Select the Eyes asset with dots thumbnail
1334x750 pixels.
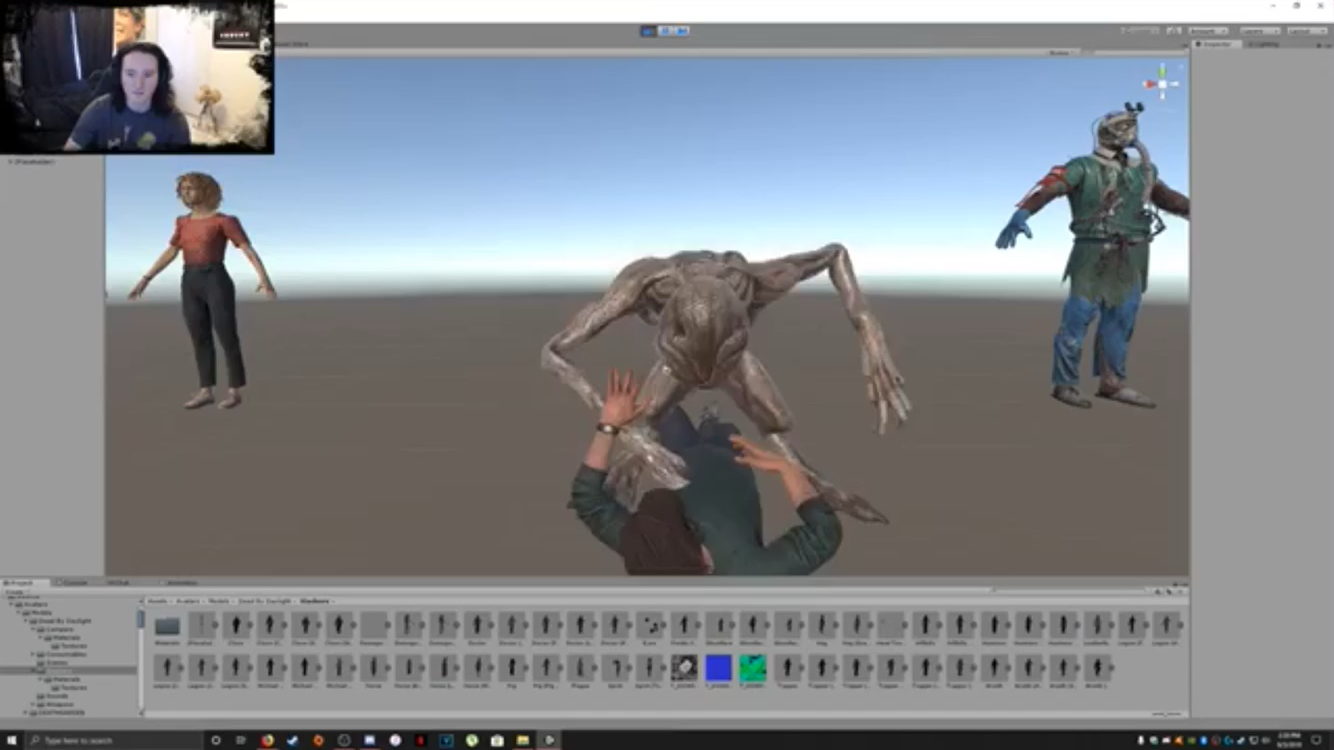pos(650,626)
